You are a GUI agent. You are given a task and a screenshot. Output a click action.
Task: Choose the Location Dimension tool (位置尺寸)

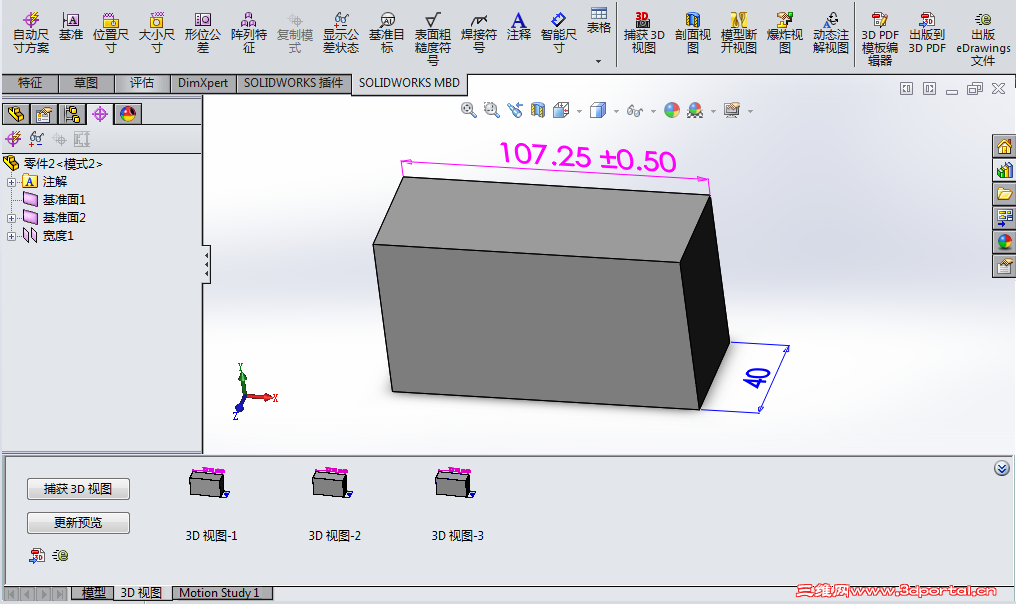(111, 32)
